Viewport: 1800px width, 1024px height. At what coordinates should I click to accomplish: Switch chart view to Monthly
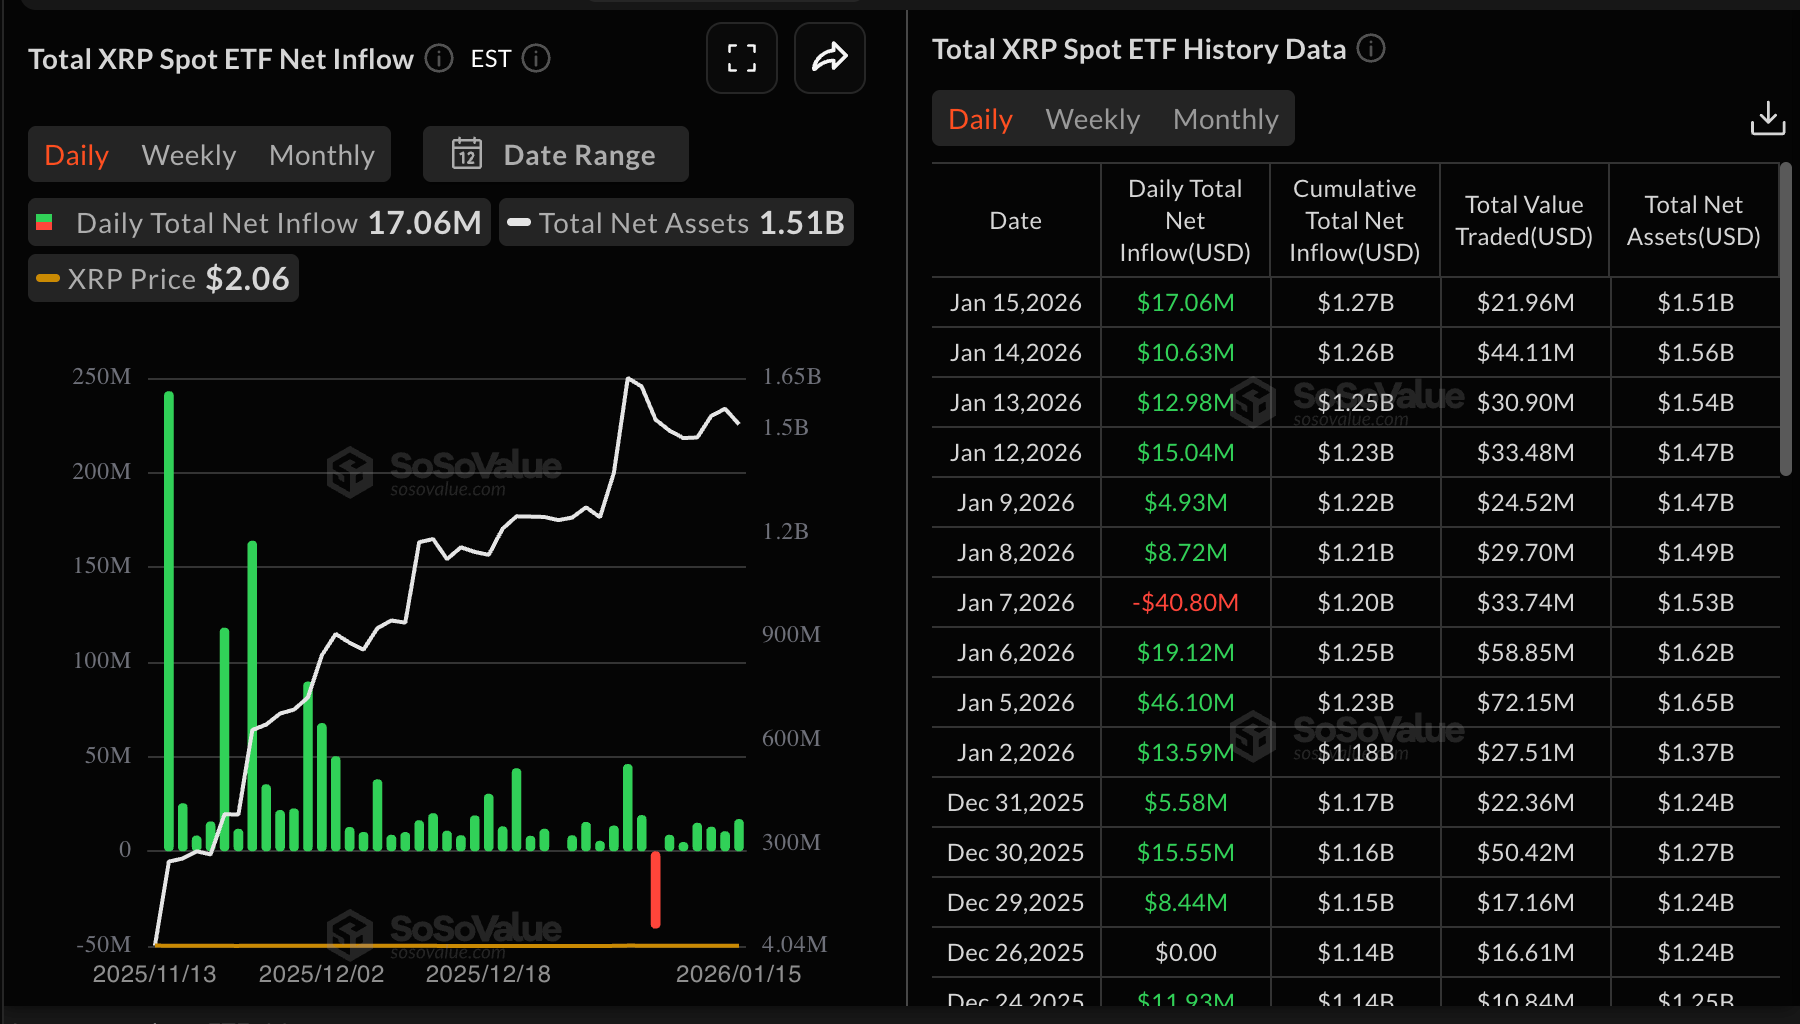321,154
